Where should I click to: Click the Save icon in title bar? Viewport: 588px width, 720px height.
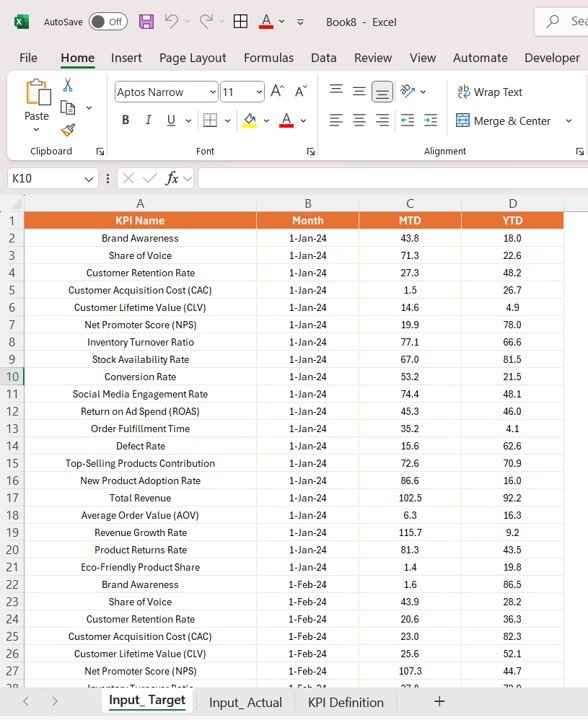pos(146,22)
